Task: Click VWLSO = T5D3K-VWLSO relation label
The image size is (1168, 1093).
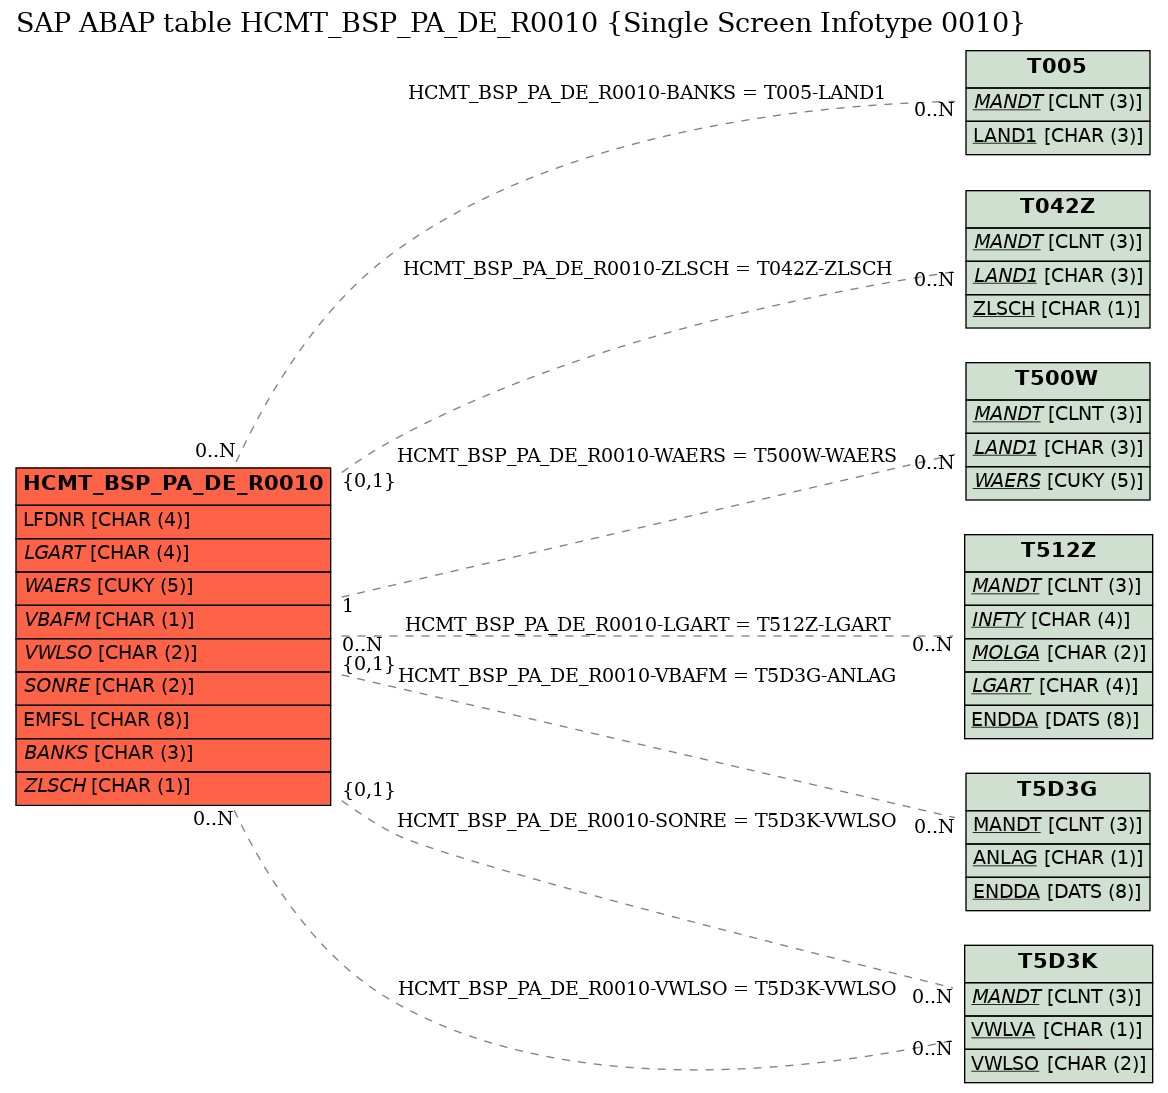Action: click(x=647, y=989)
